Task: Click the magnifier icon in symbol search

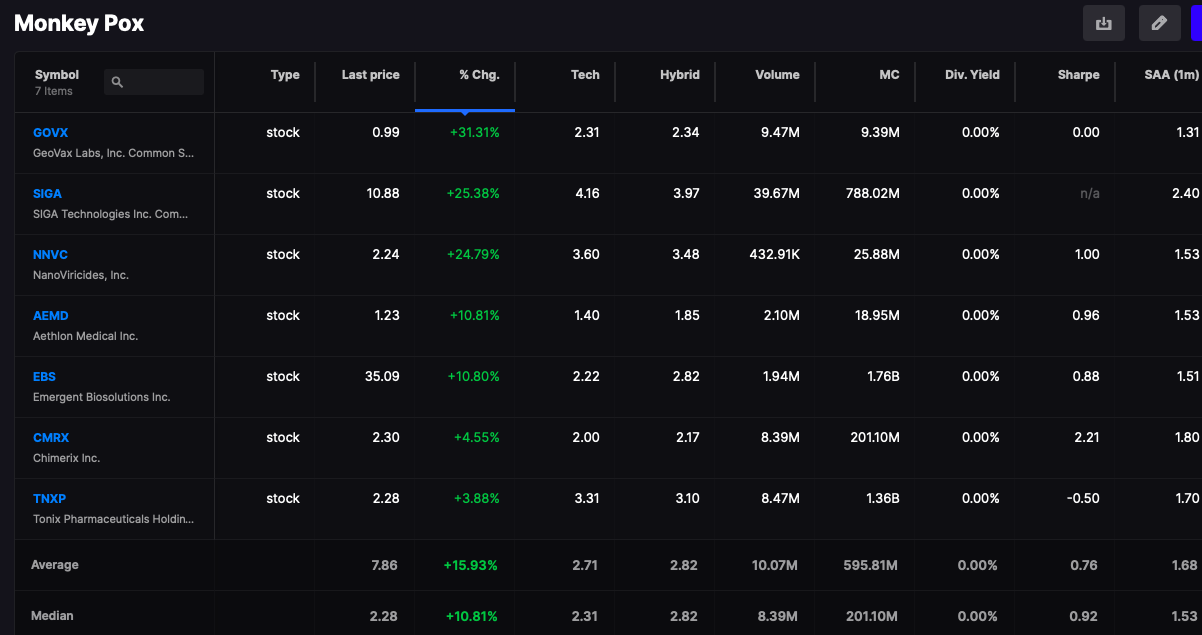Action: pos(117,82)
